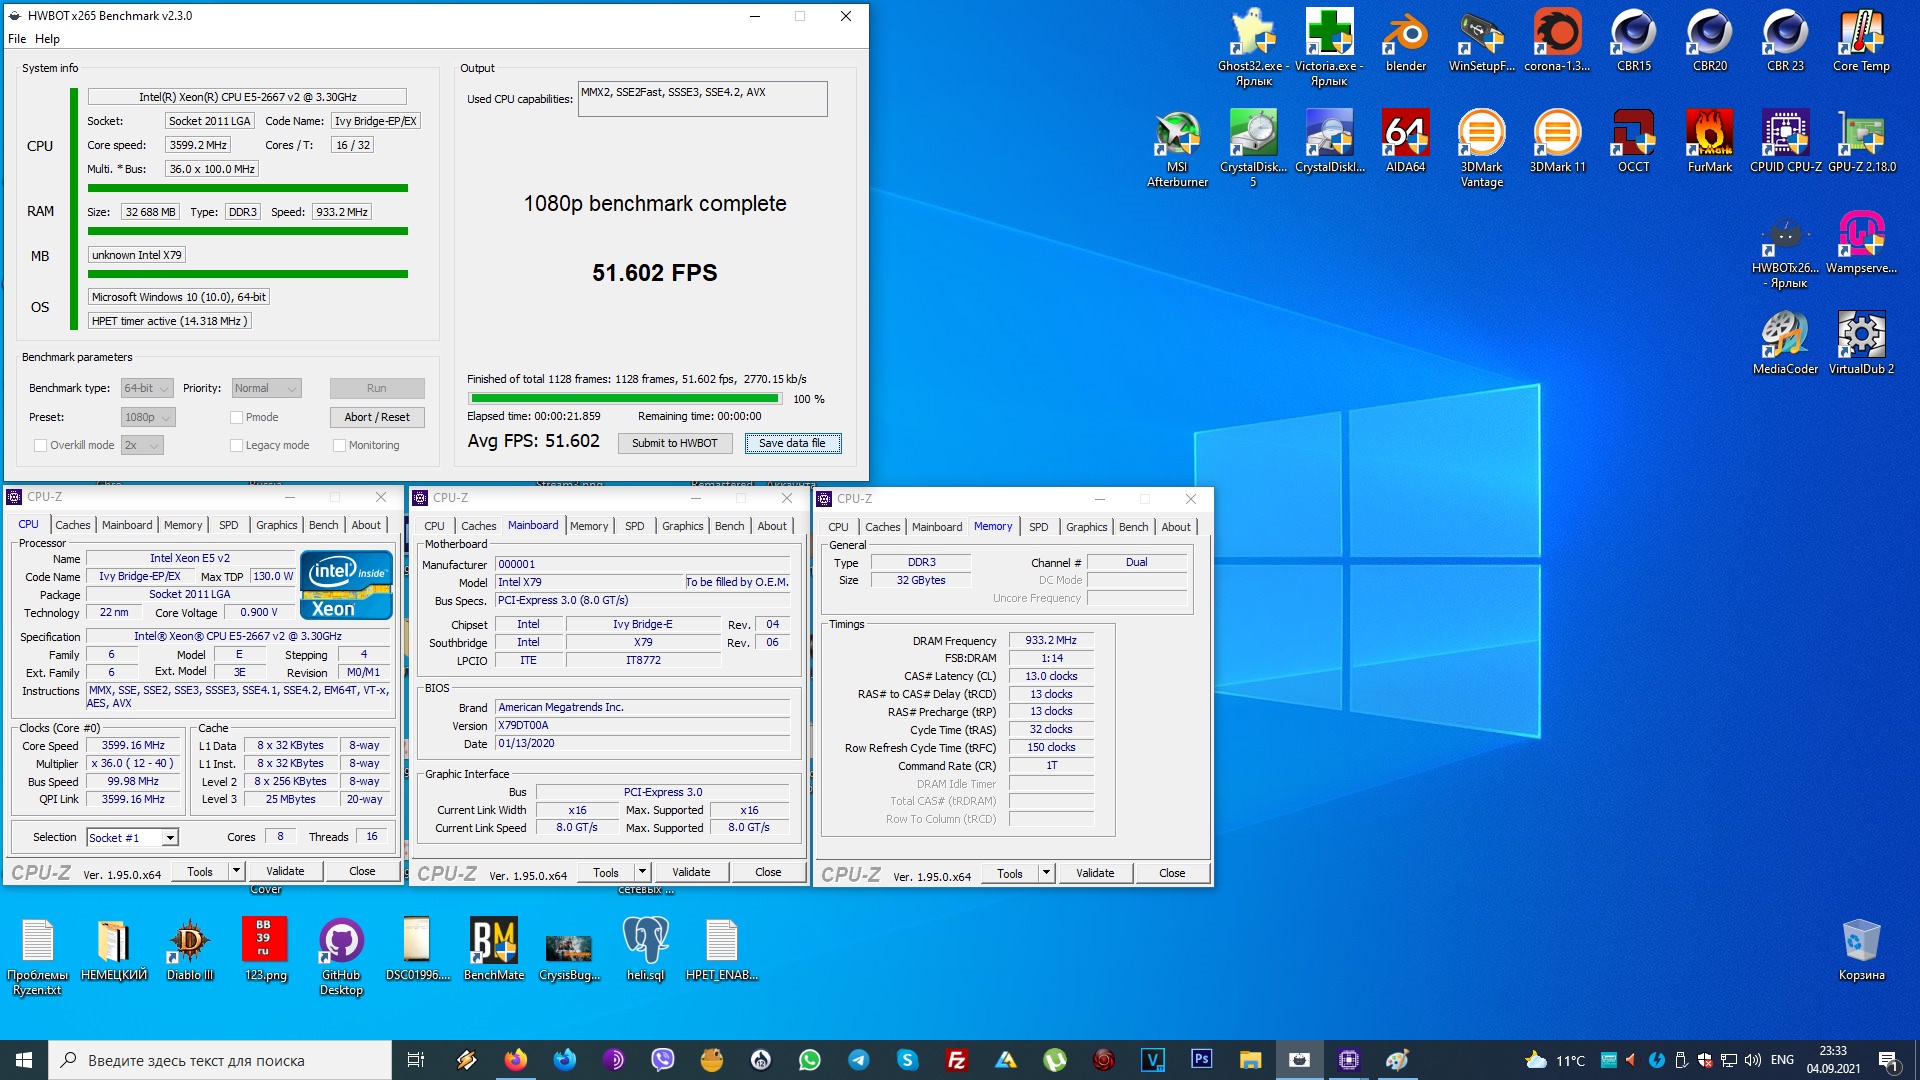Open 3DMark 11 desktop icon

click(1557, 141)
